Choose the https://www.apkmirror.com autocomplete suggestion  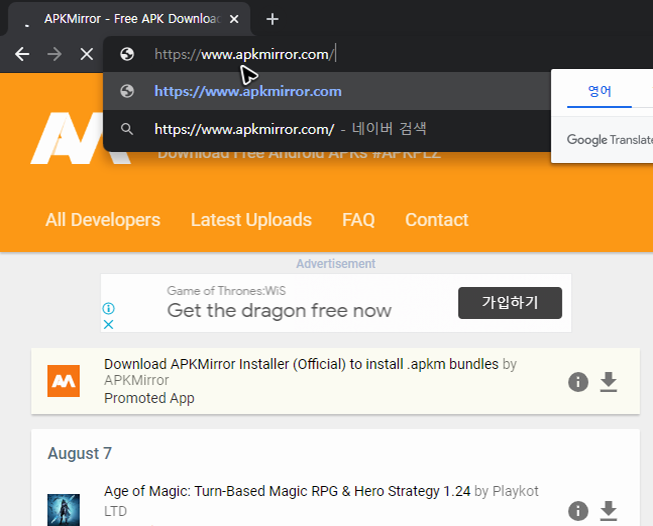(327, 91)
